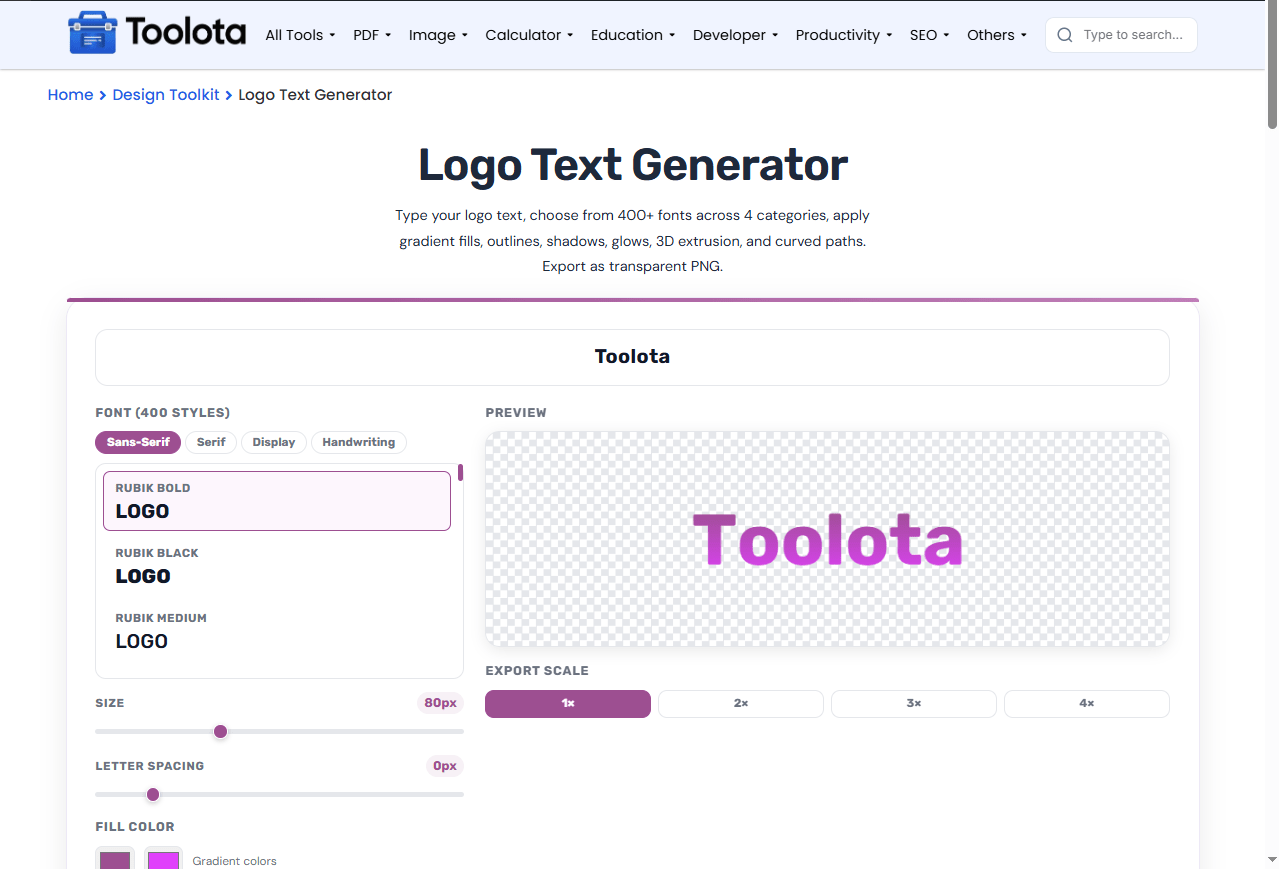Image resolution: width=1279 pixels, height=869 pixels.
Task: Open Design Toolkit breadcrumb link
Action: tap(166, 95)
